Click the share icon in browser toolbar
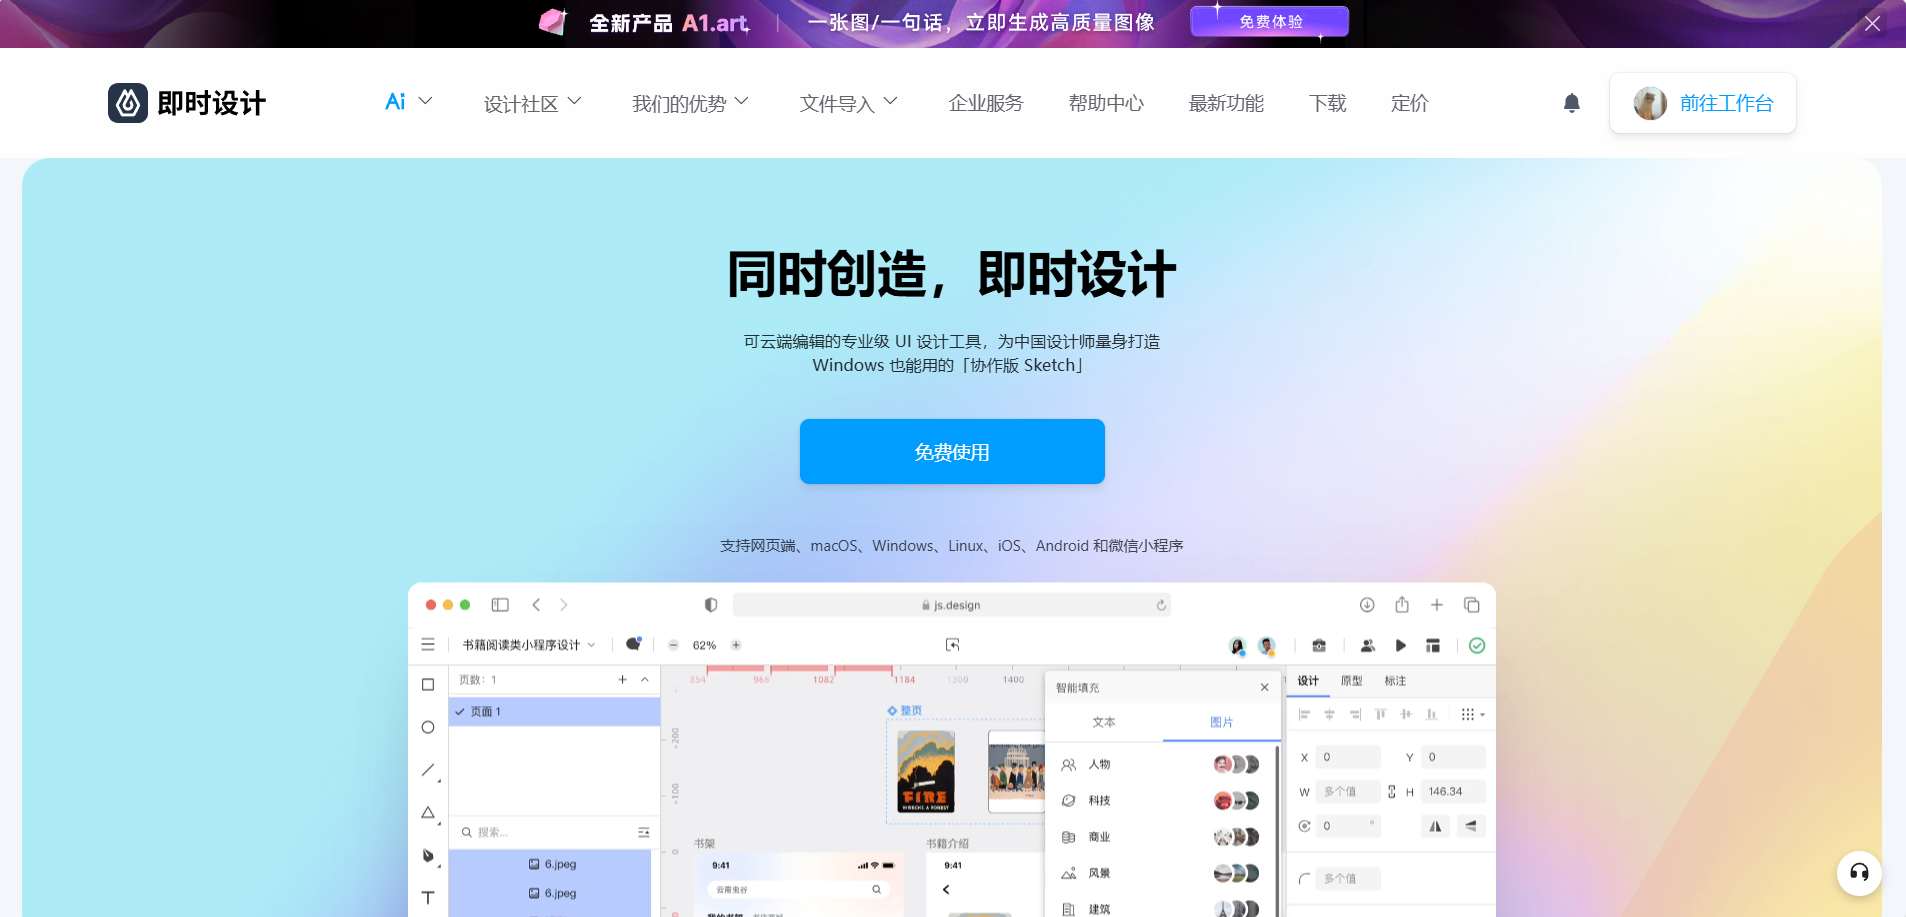Image resolution: width=1906 pixels, height=917 pixels. tap(1402, 604)
